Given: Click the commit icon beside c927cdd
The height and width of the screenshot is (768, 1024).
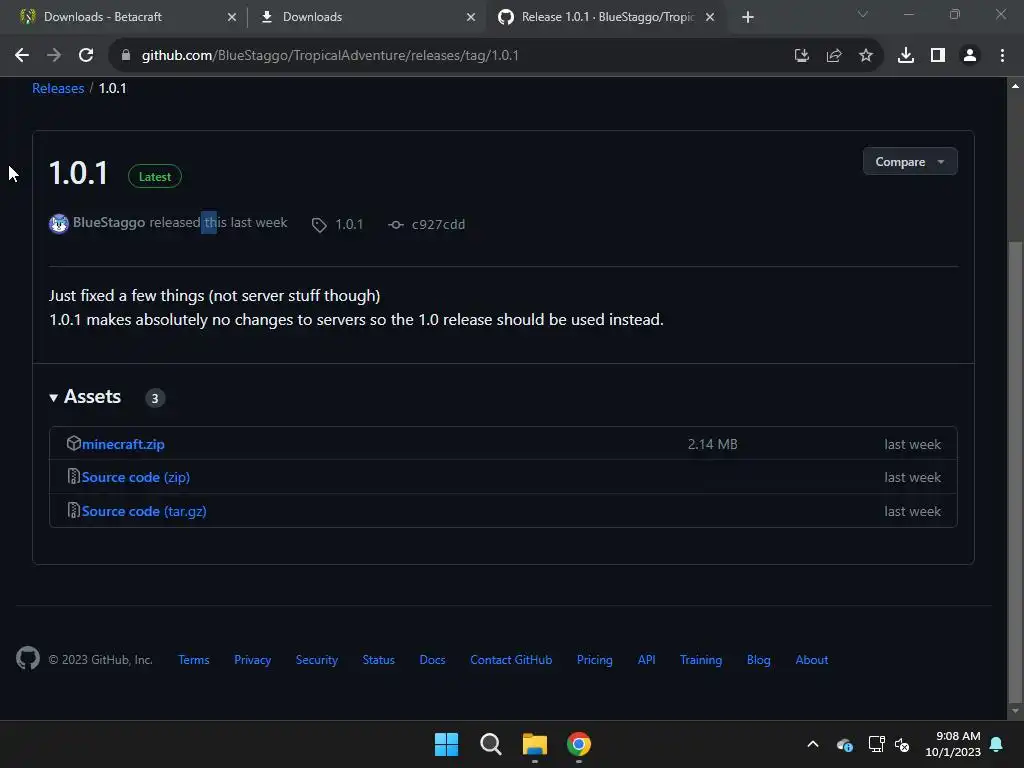Looking at the screenshot, I should 395,225.
